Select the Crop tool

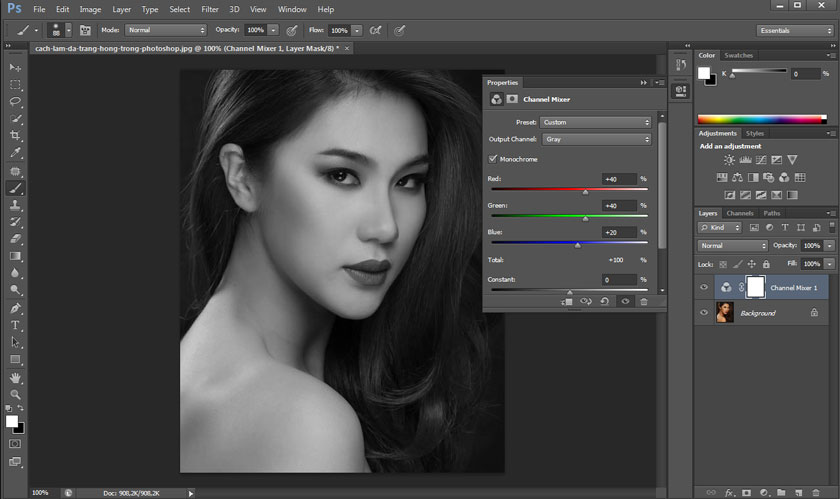[15, 135]
